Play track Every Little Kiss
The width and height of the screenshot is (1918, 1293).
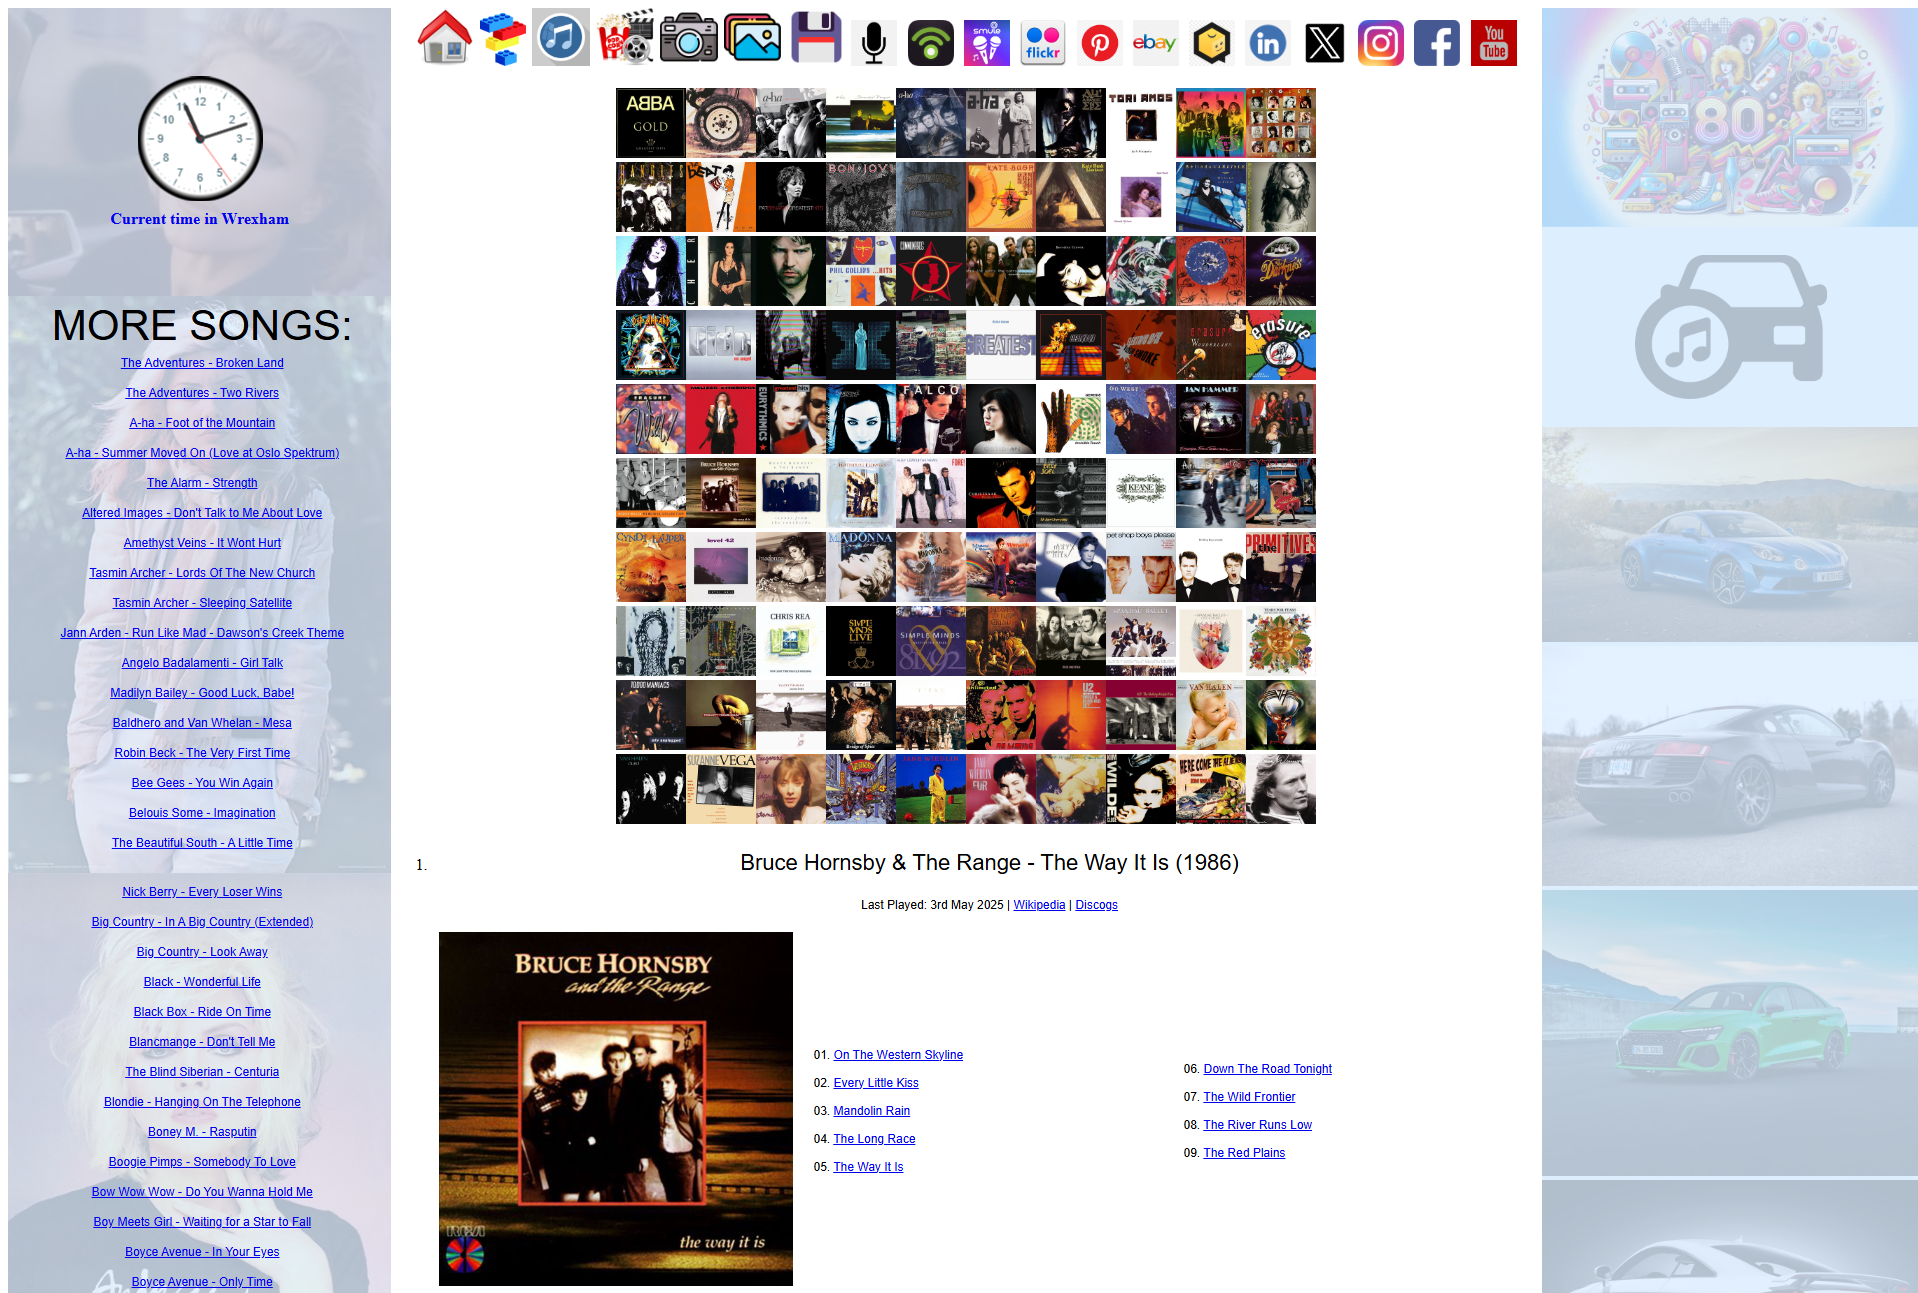[x=876, y=1083]
